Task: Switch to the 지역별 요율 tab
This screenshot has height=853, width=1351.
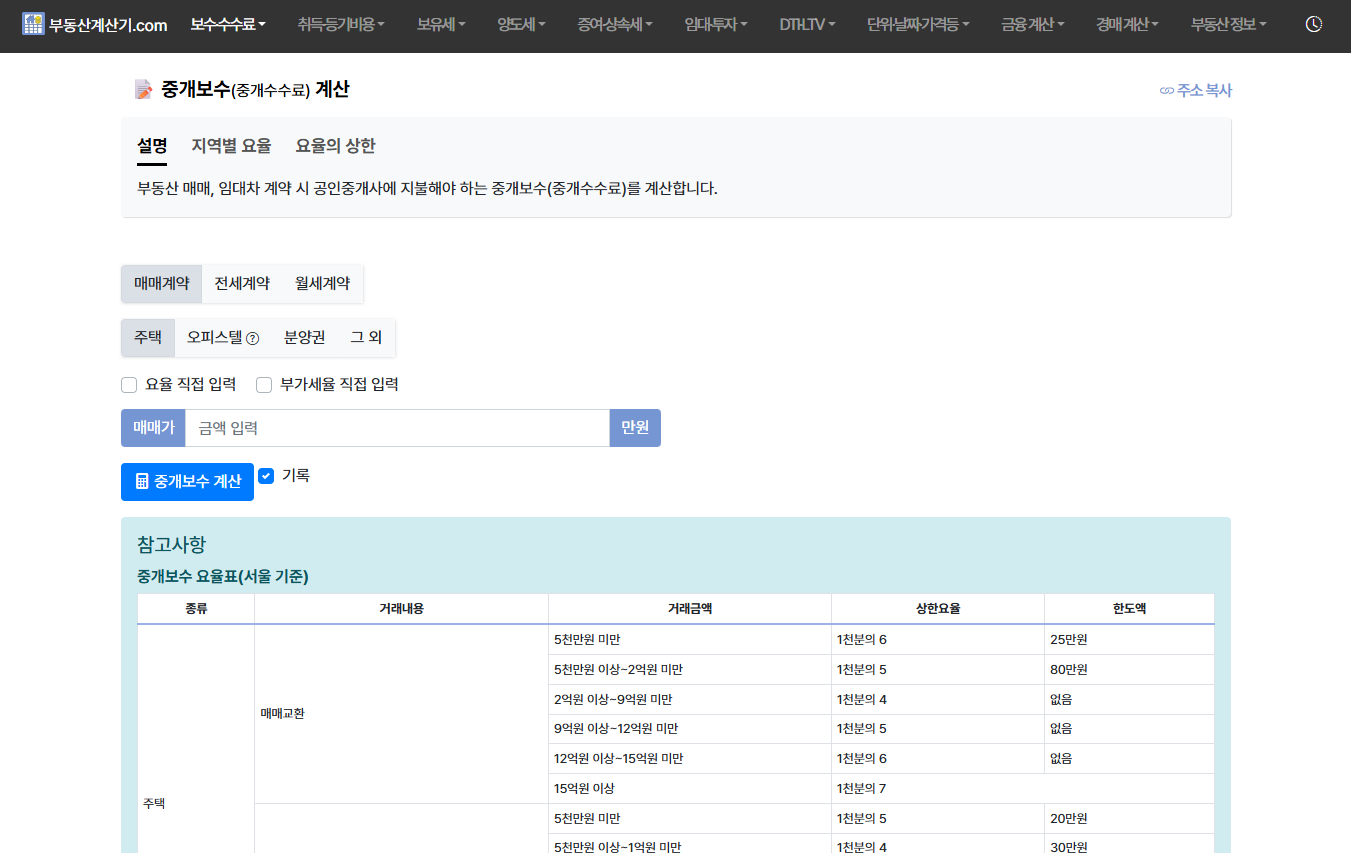Action: pyautogui.click(x=234, y=145)
